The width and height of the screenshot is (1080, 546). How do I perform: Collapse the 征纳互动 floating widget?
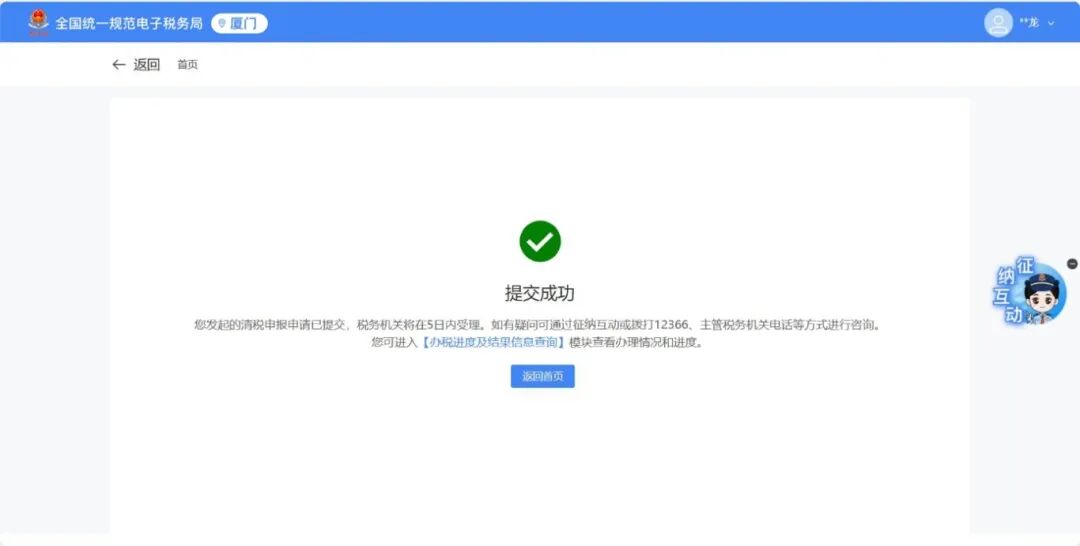pyautogui.click(x=1072, y=264)
